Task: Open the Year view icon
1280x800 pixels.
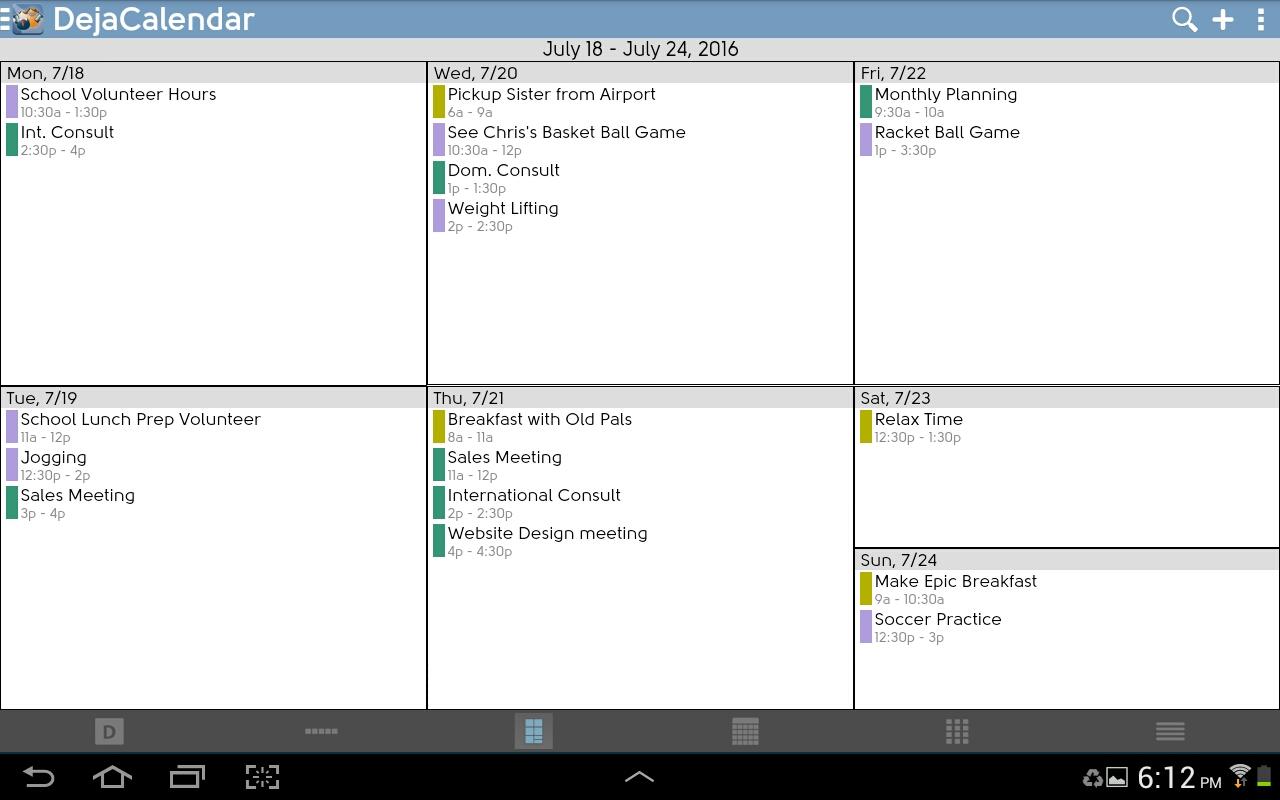Action: coord(957,731)
